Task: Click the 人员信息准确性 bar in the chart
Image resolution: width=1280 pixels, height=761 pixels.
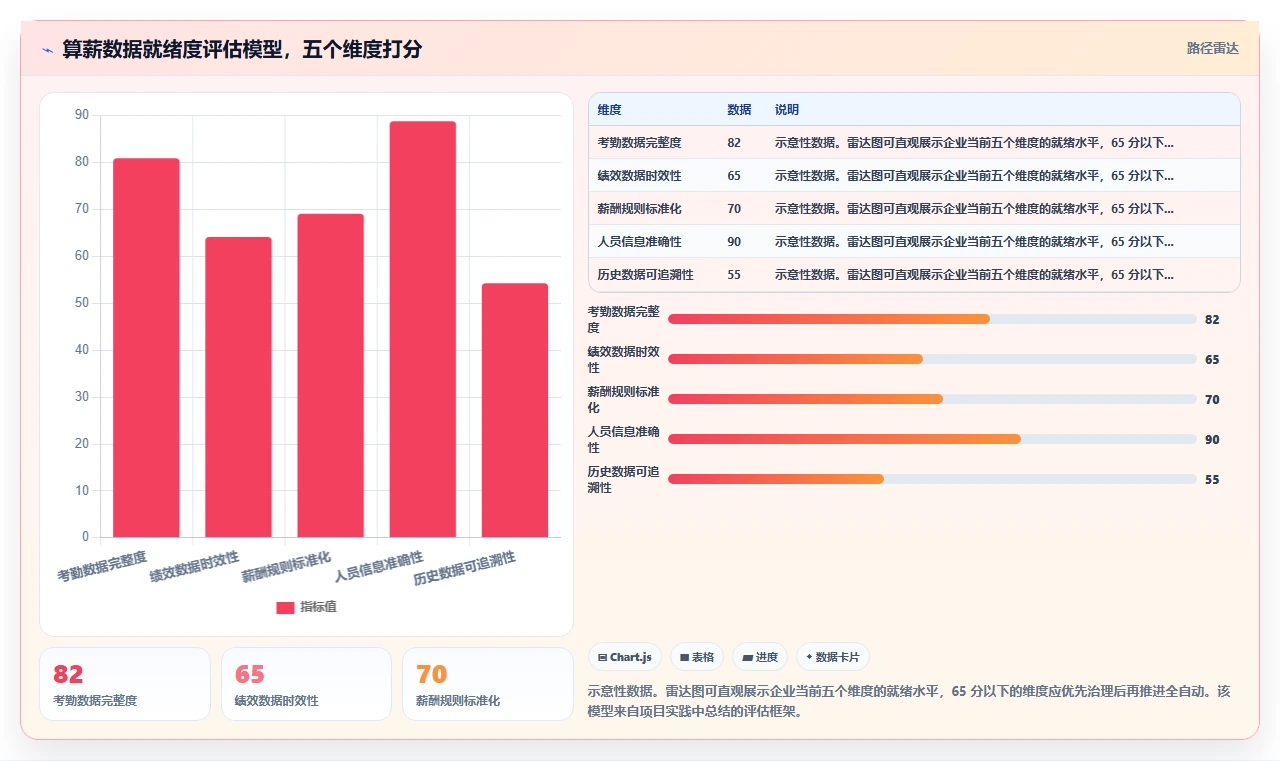Action: point(423,329)
